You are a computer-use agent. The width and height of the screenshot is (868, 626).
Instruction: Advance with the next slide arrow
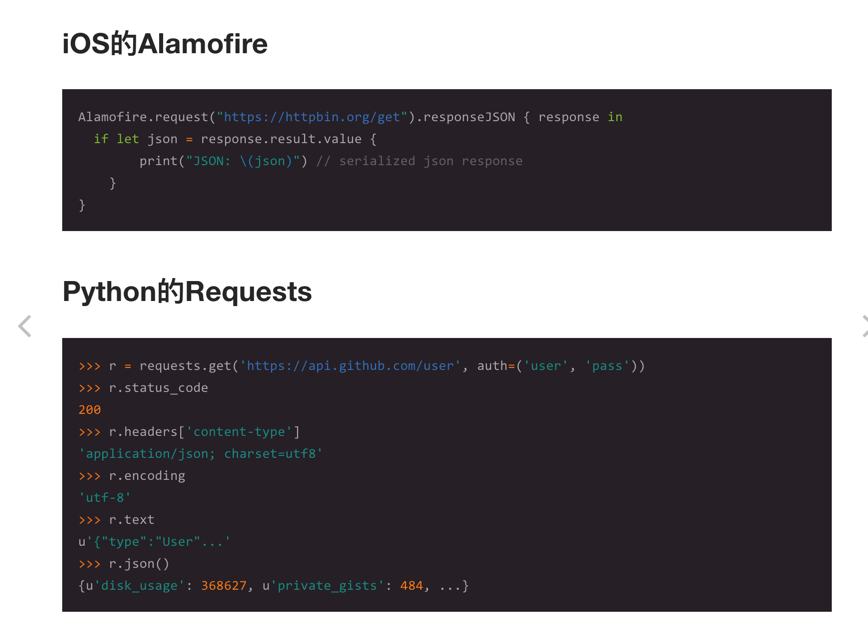(864, 326)
